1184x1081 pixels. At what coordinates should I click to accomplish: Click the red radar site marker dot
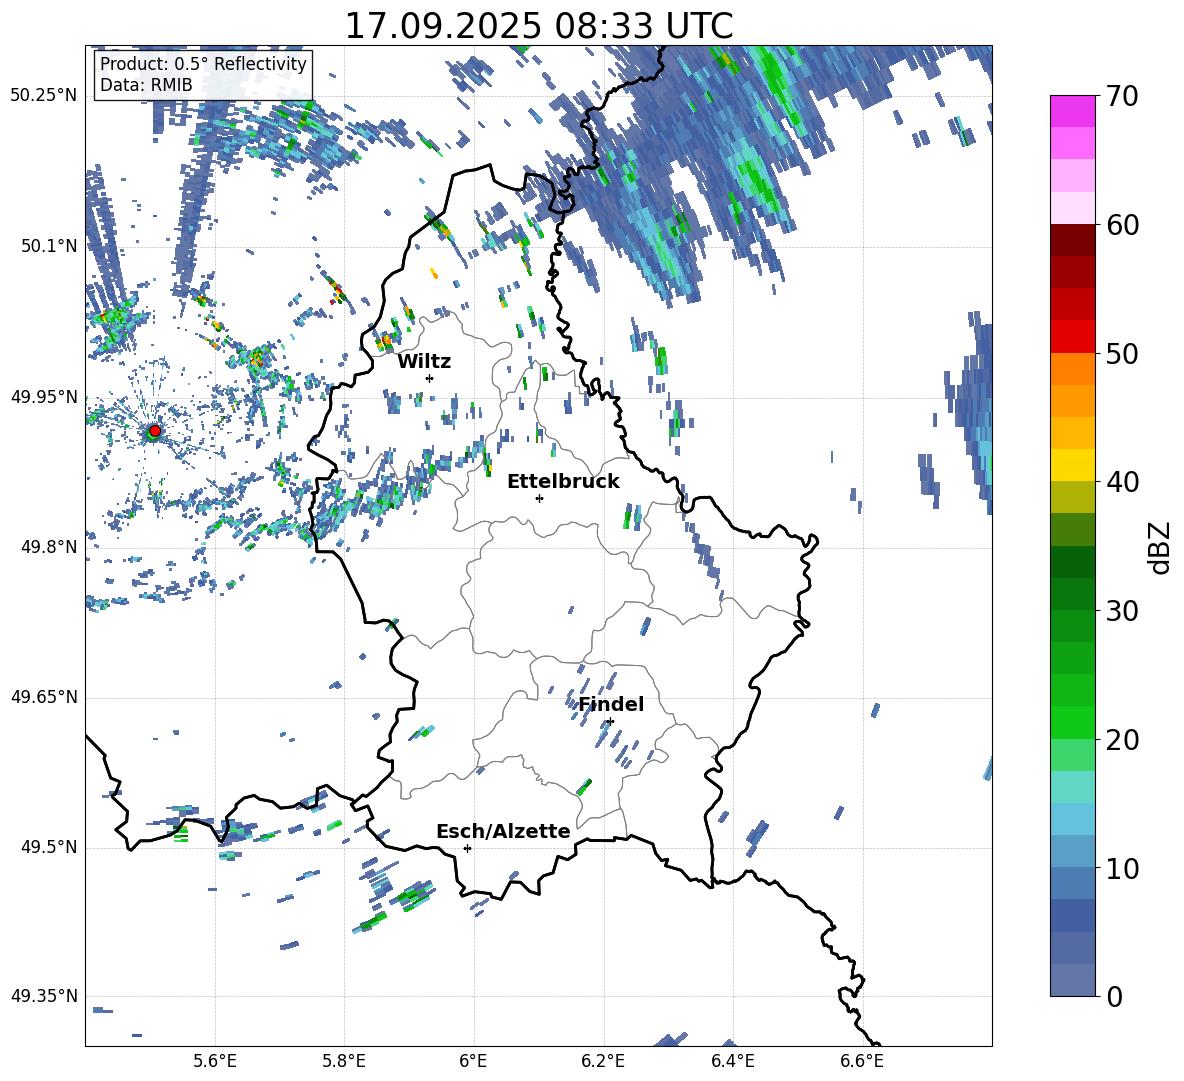(154, 431)
